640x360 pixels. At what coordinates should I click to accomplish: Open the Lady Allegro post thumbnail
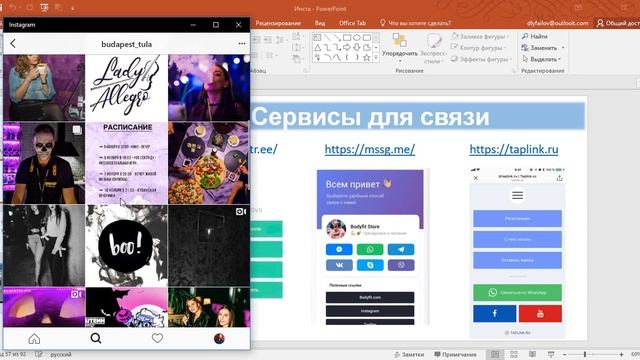[x=127, y=88]
